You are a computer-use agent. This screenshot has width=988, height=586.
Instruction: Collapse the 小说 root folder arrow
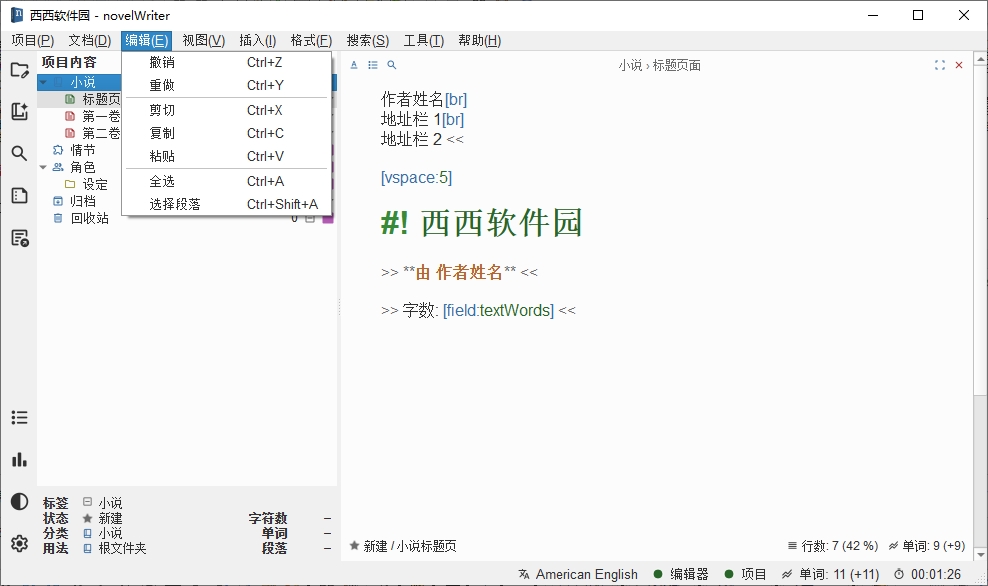point(43,83)
